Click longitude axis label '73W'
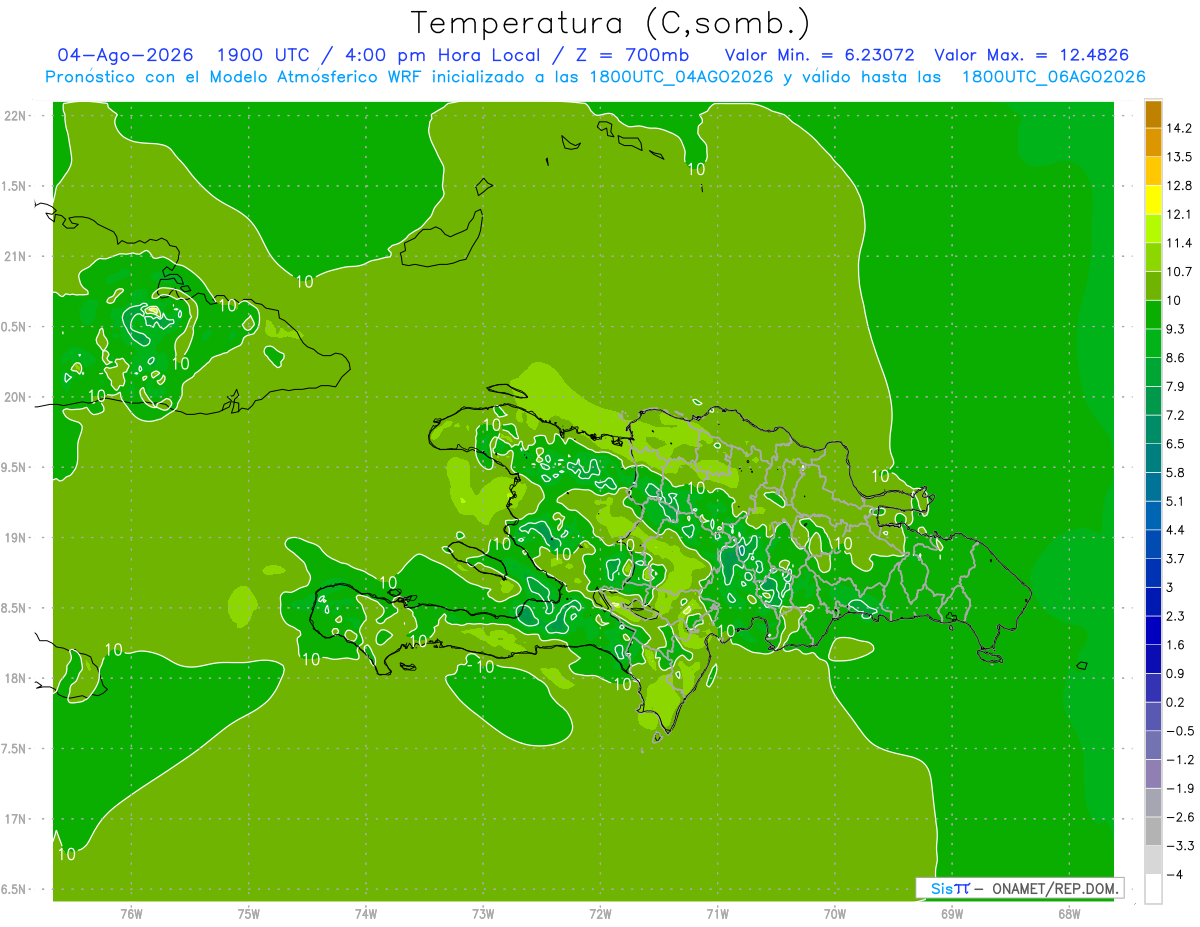Screen dimensions: 1200x927 coord(483,913)
